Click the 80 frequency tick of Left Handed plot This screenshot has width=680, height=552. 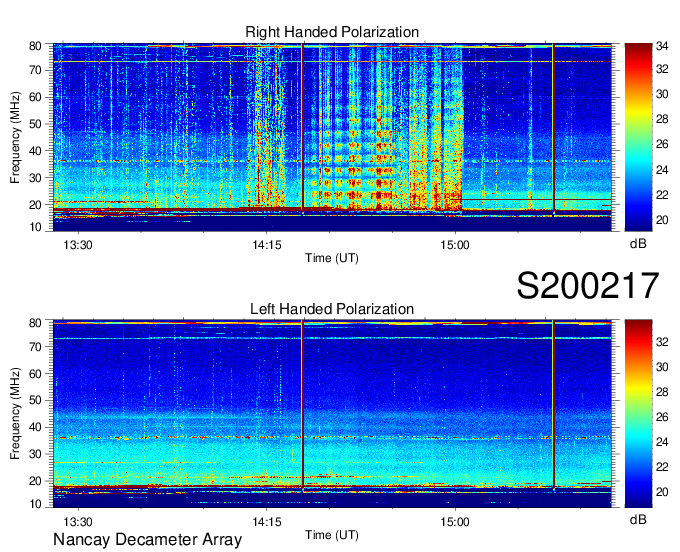click(35, 323)
